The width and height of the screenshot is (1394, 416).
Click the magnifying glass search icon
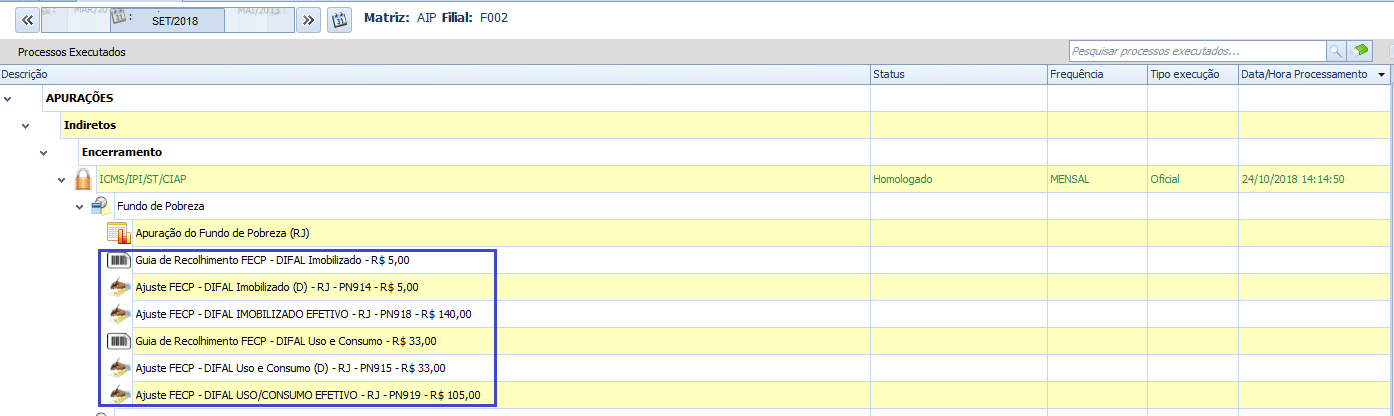(x=1335, y=51)
